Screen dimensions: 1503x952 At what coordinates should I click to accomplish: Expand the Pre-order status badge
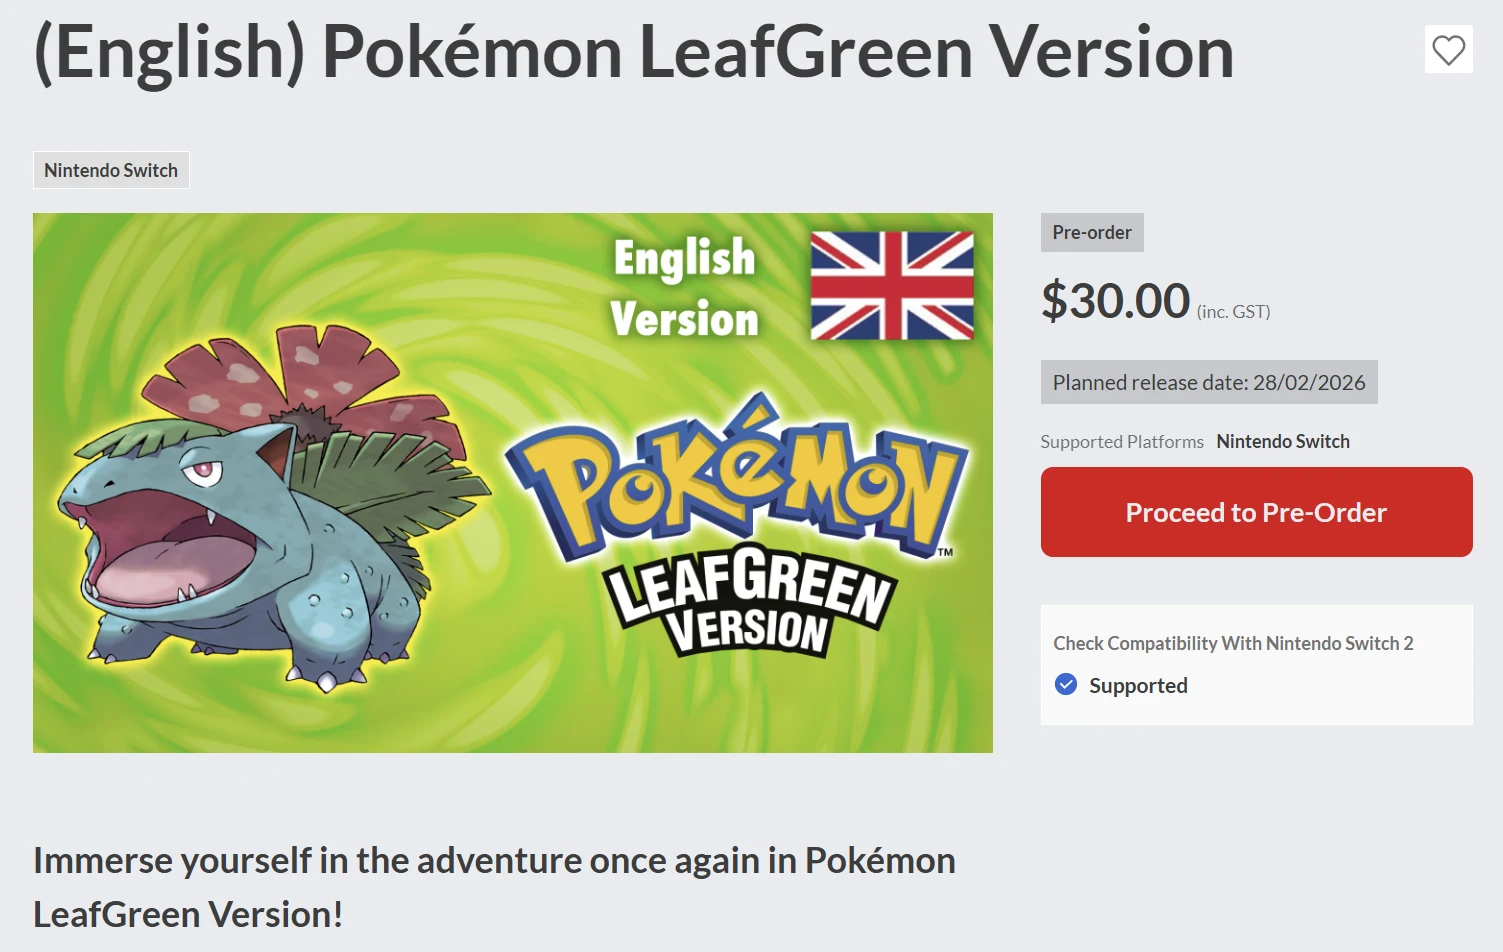(x=1092, y=232)
